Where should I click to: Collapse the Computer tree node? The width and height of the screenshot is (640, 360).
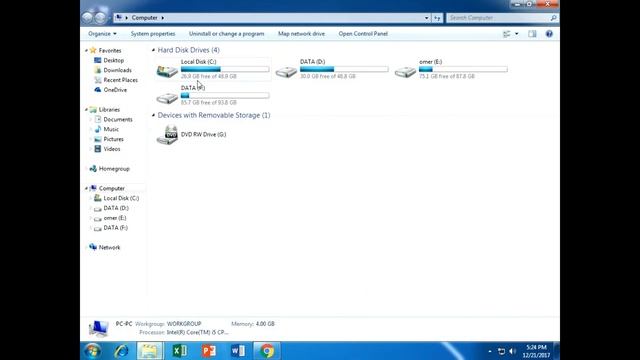(x=86, y=189)
